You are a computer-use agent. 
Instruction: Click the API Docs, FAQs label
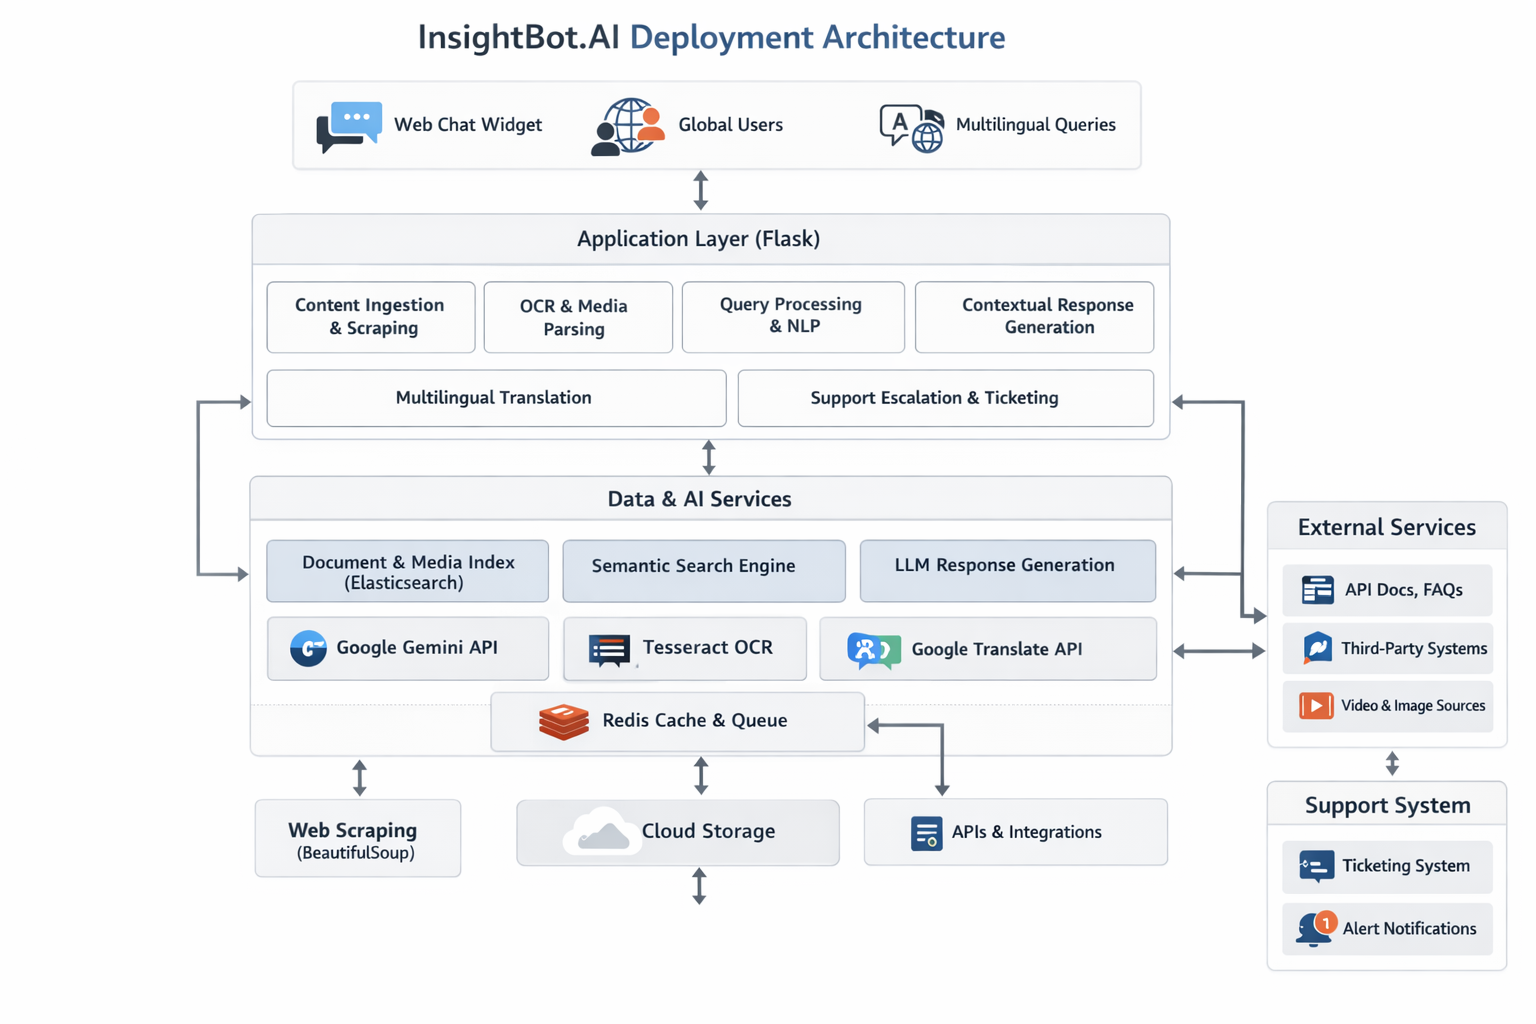point(1404,590)
